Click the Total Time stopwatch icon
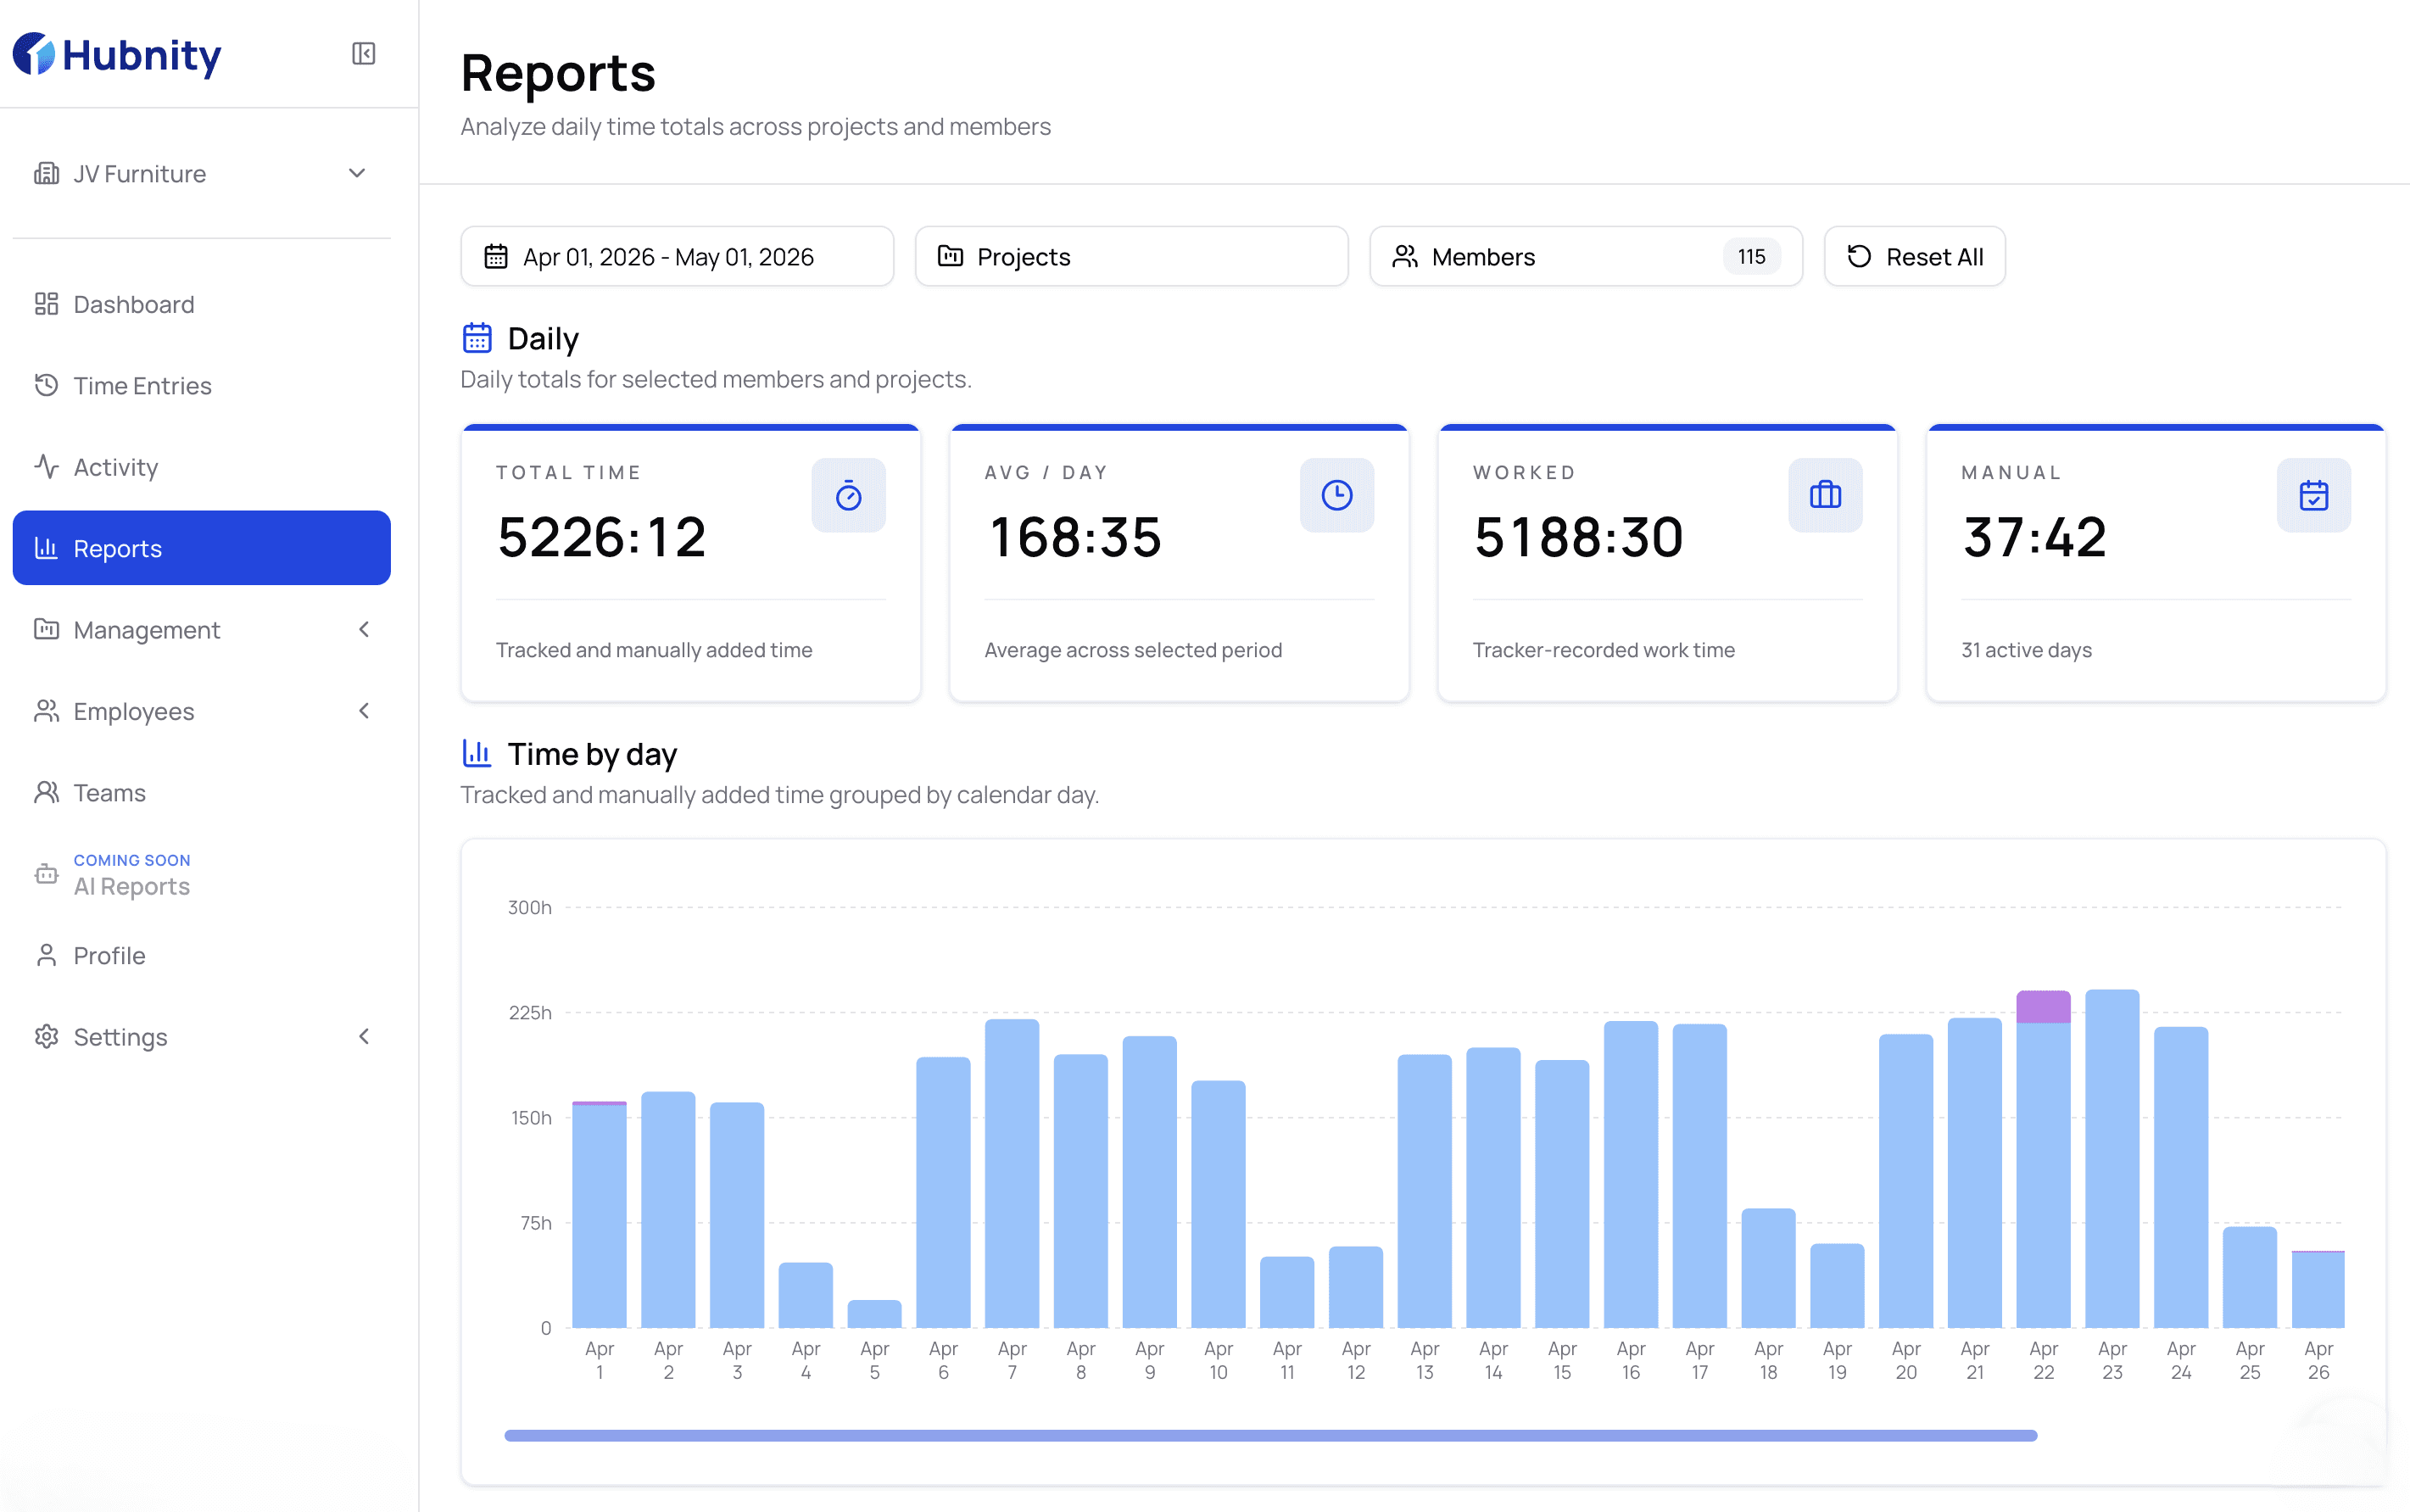This screenshot has width=2410, height=1512. click(x=848, y=495)
